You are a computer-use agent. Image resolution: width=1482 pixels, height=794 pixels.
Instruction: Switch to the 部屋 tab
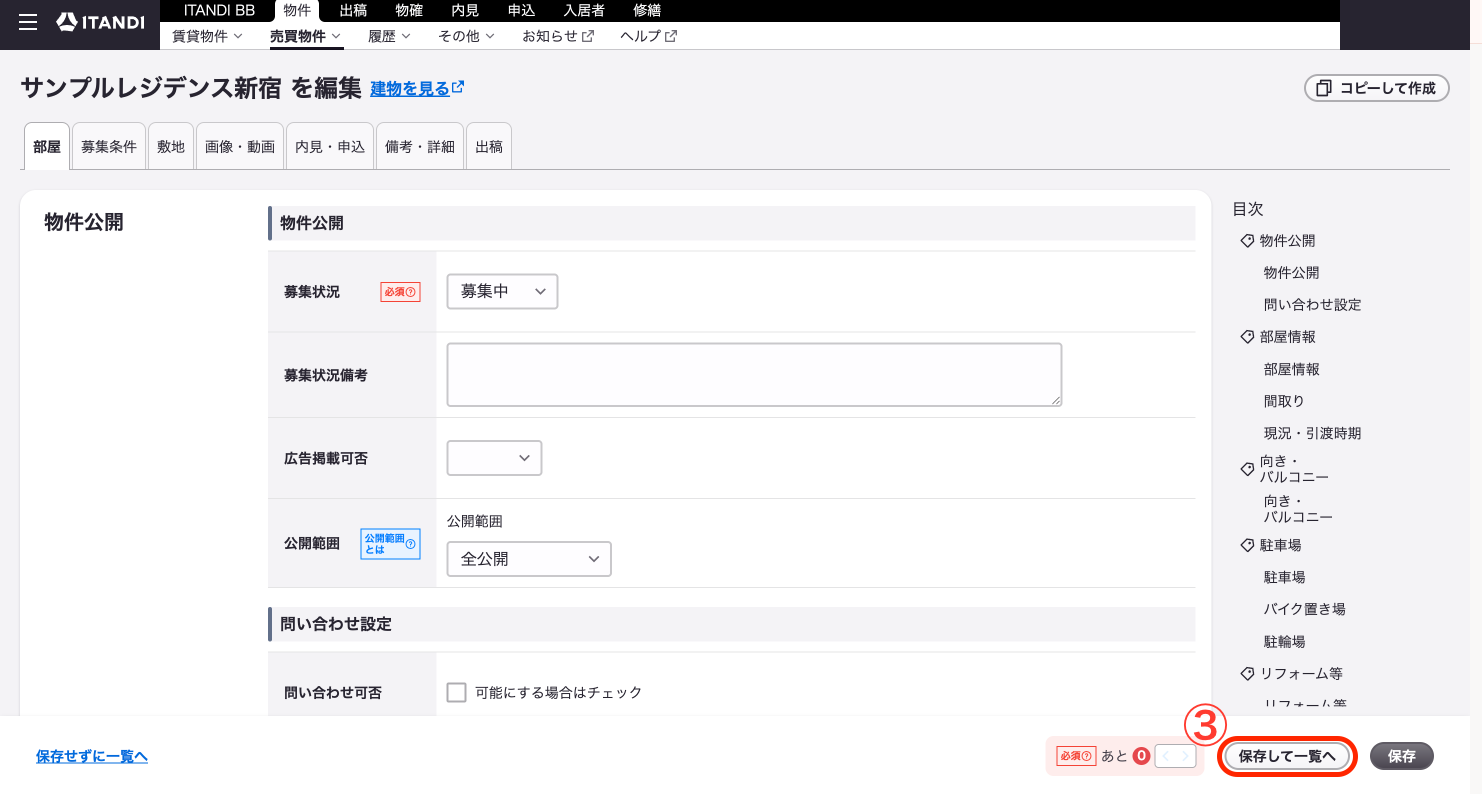tap(47, 146)
